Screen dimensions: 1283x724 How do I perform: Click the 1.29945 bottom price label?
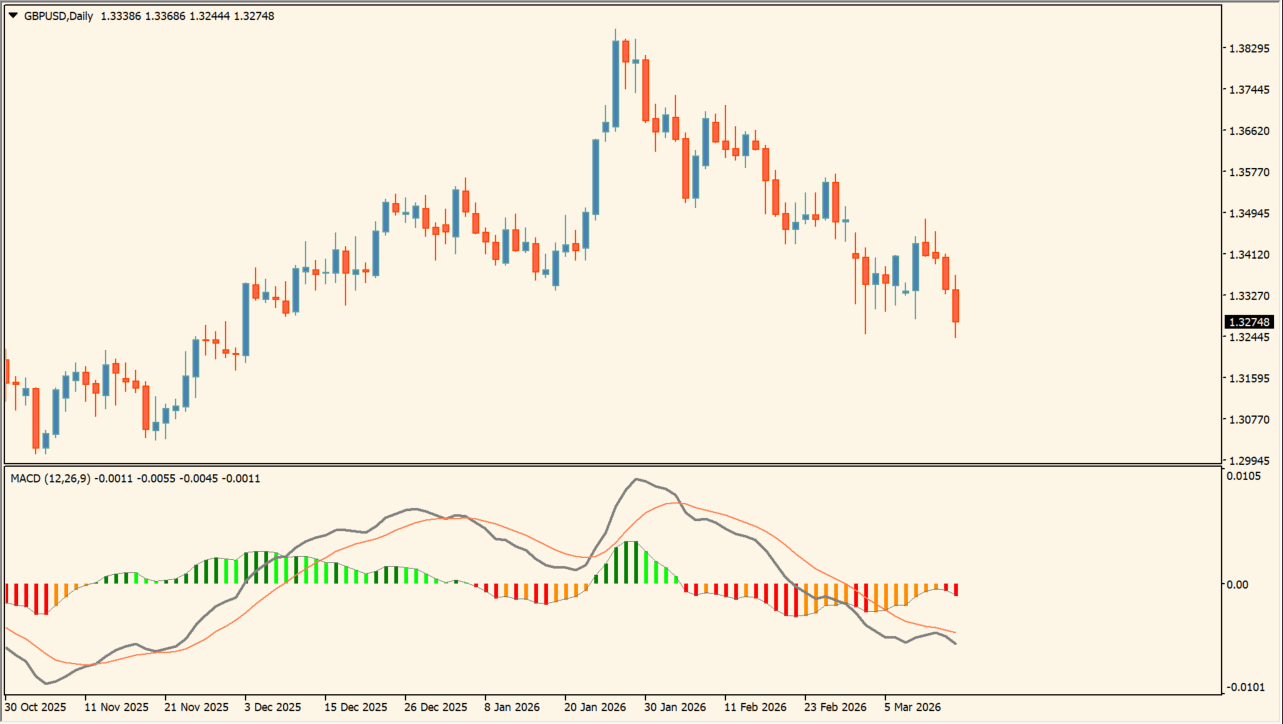tap(1248, 461)
